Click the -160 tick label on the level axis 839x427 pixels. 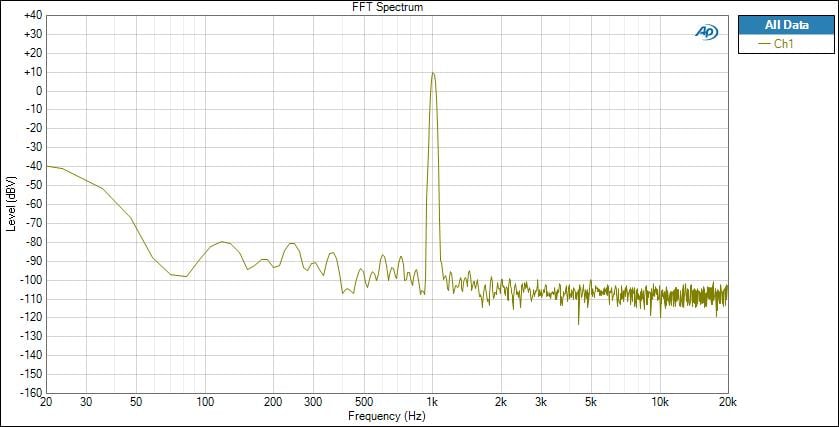coord(32,393)
